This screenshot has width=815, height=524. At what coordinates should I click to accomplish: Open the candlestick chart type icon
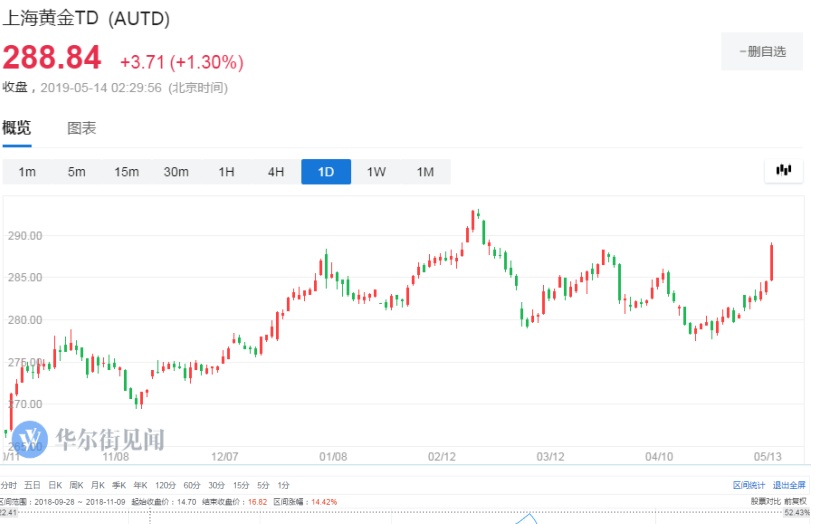(x=784, y=171)
